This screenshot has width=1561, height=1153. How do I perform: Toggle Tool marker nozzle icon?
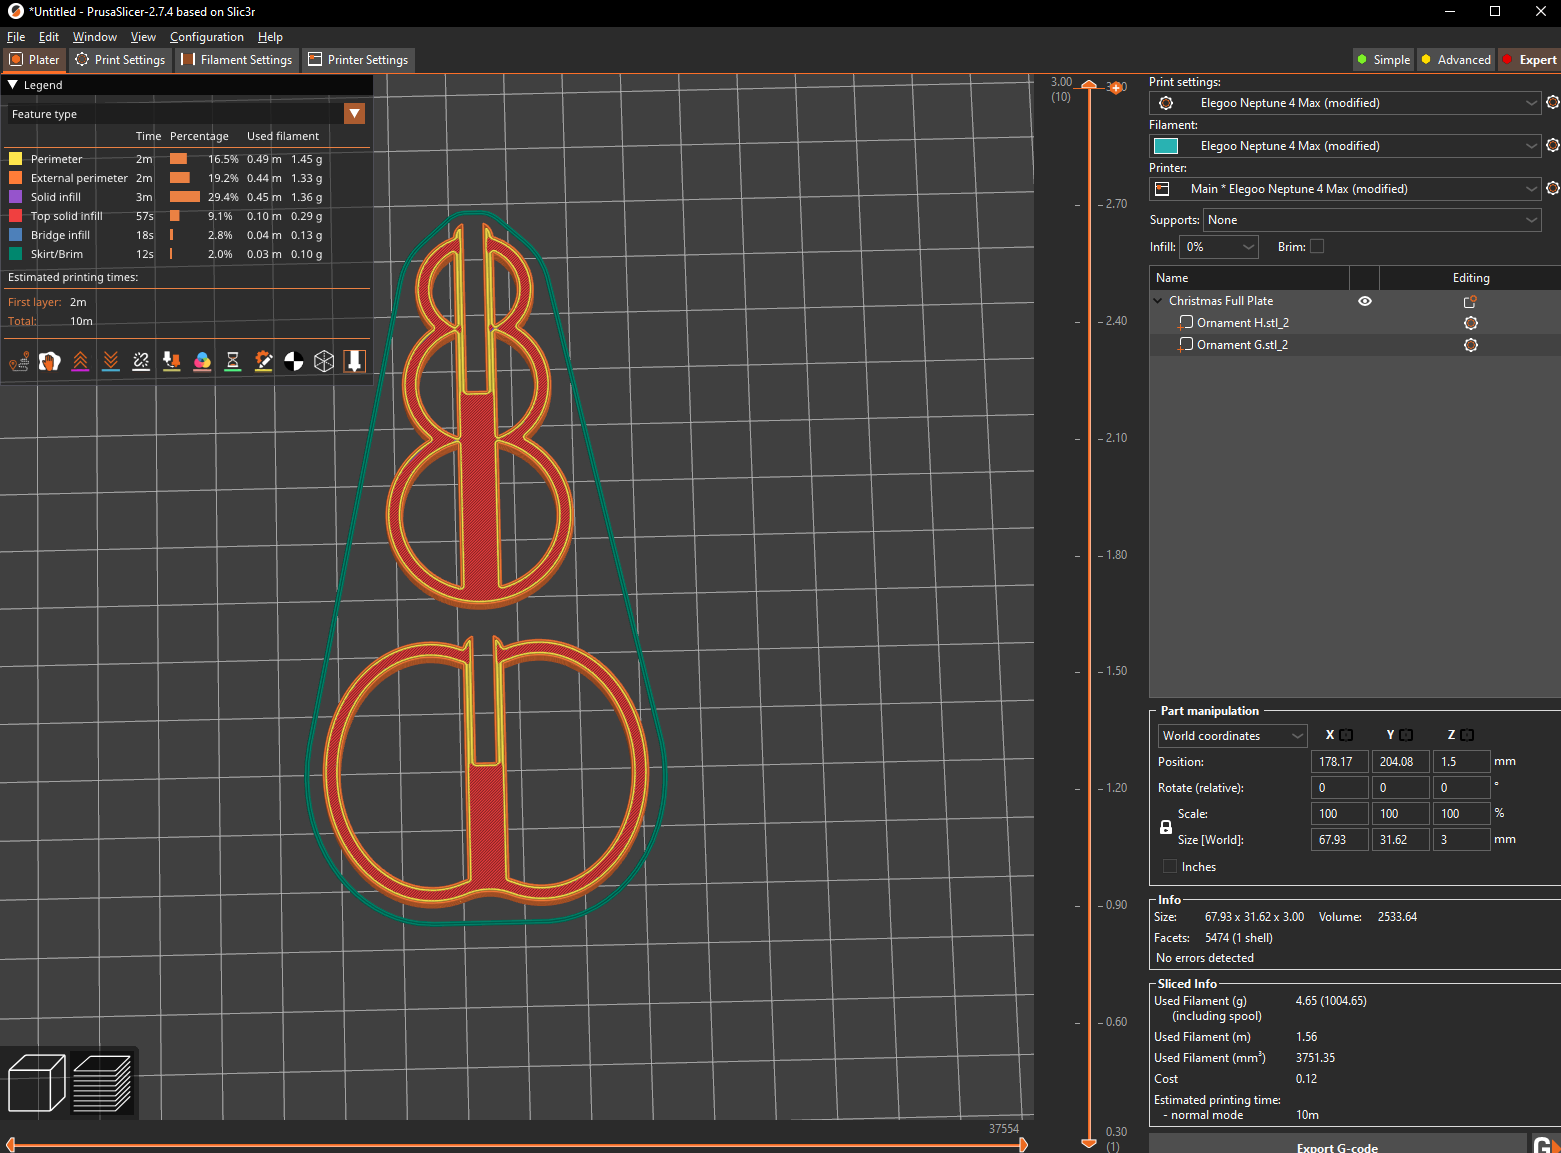(x=355, y=362)
